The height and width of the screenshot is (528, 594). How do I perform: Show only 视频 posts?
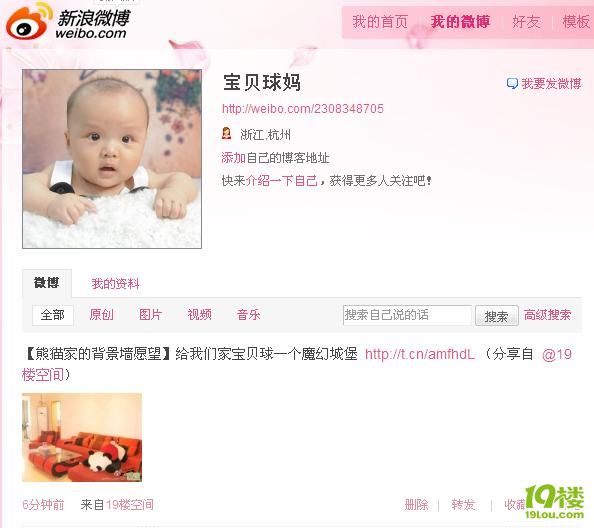(199, 314)
